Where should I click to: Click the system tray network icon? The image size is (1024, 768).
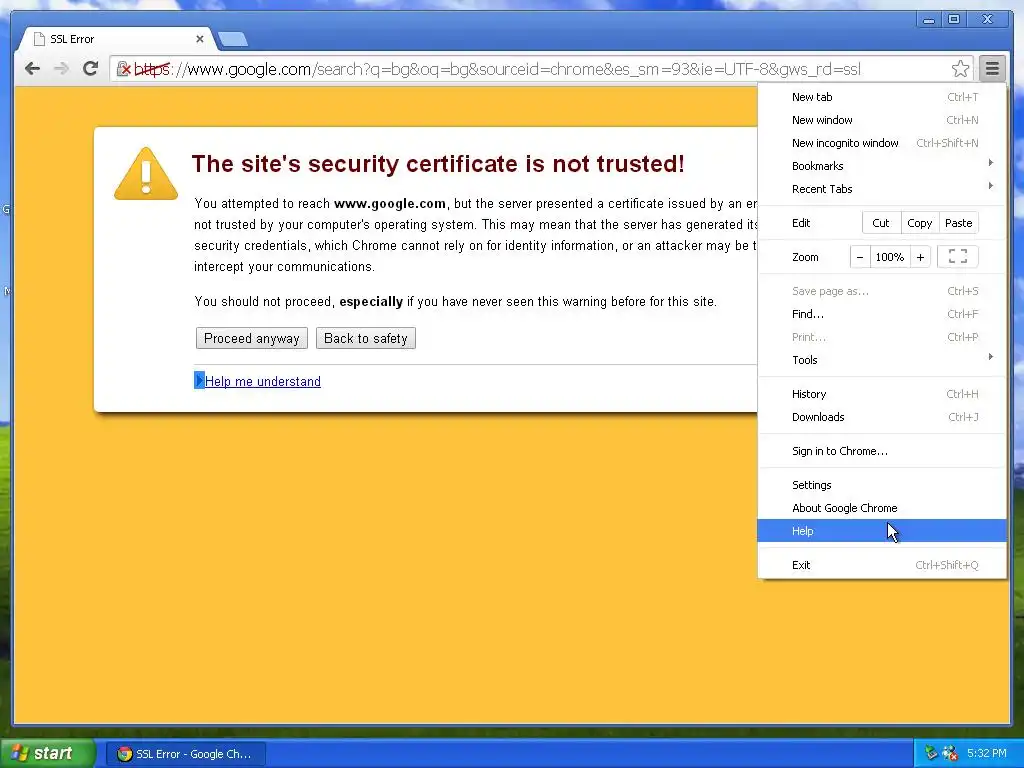[x=950, y=753]
